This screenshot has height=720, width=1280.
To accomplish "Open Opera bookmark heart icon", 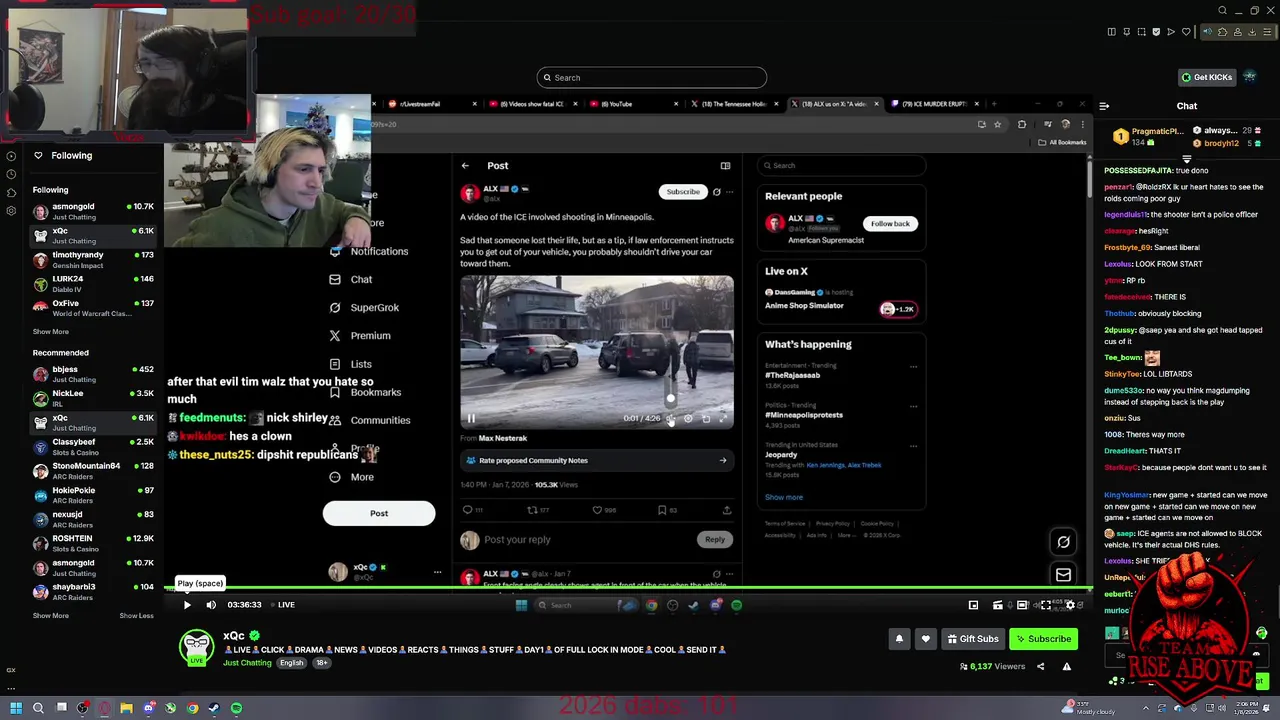I will coord(1186,32).
